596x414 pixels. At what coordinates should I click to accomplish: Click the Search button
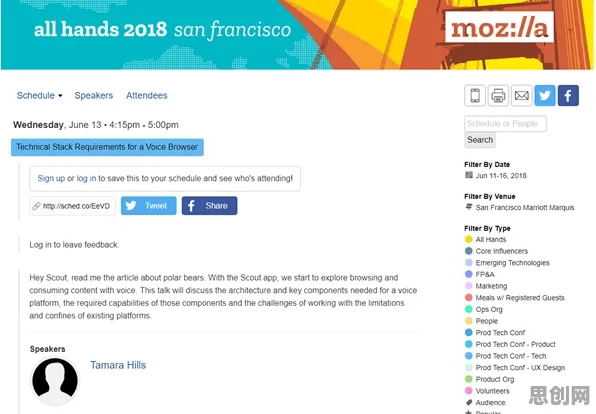point(480,140)
